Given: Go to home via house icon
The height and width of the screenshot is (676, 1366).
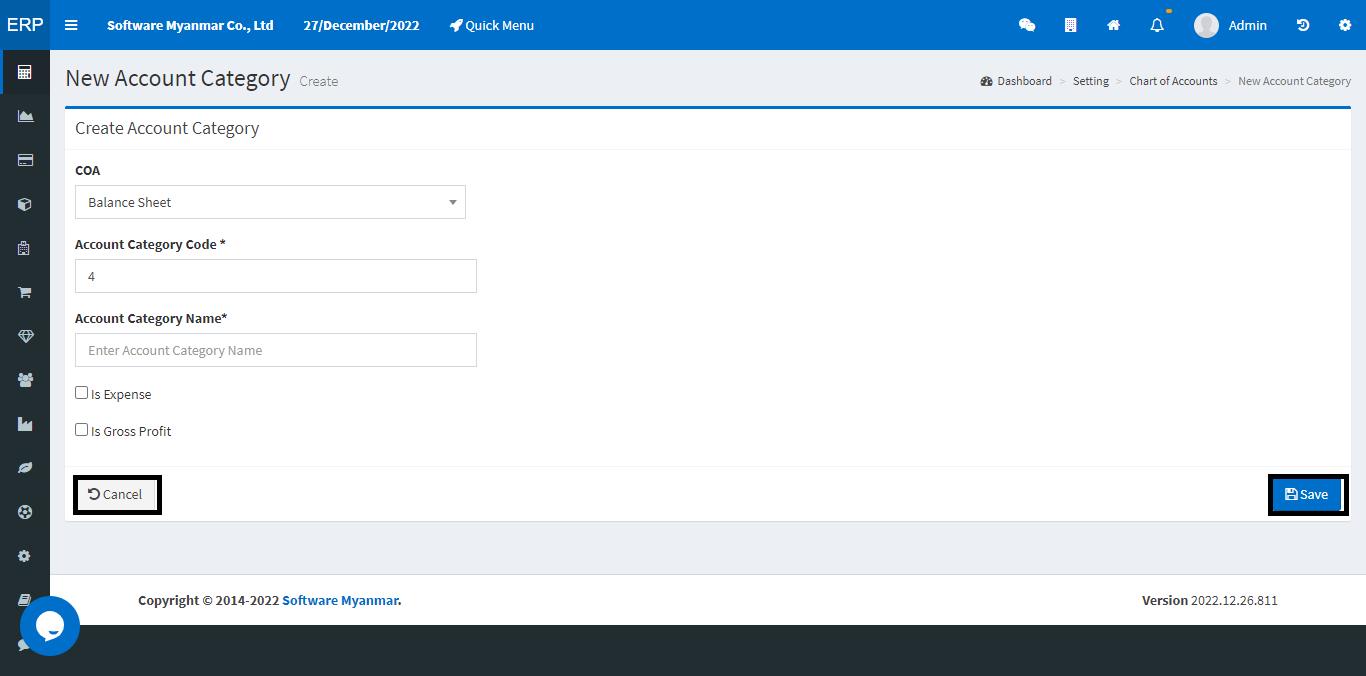Looking at the screenshot, I should (x=1113, y=25).
